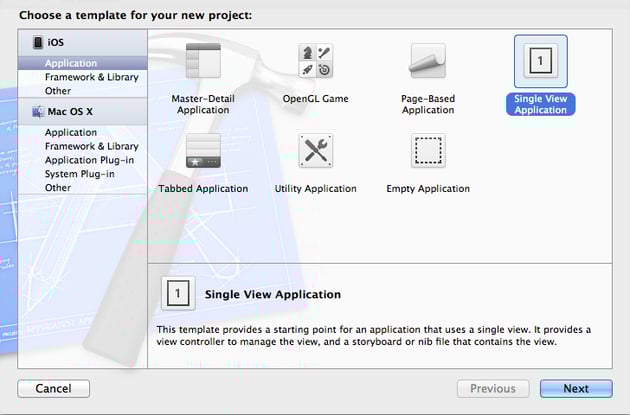The image size is (630, 415).
Task: Select the Mac OS X Other category
Action: point(58,188)
